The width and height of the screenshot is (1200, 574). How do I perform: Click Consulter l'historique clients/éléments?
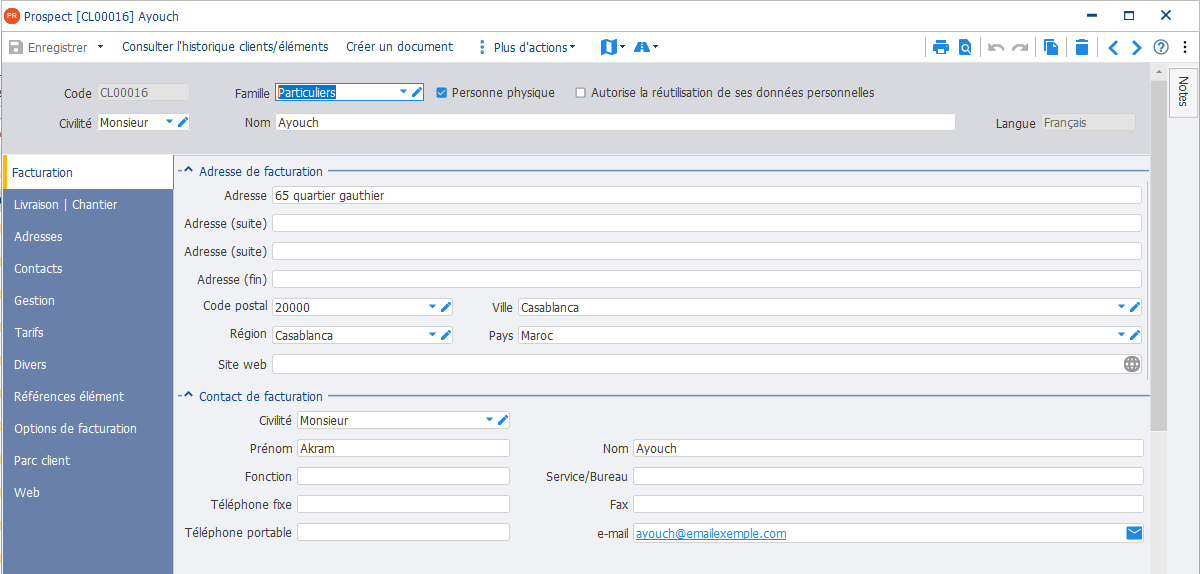point(225,47)
